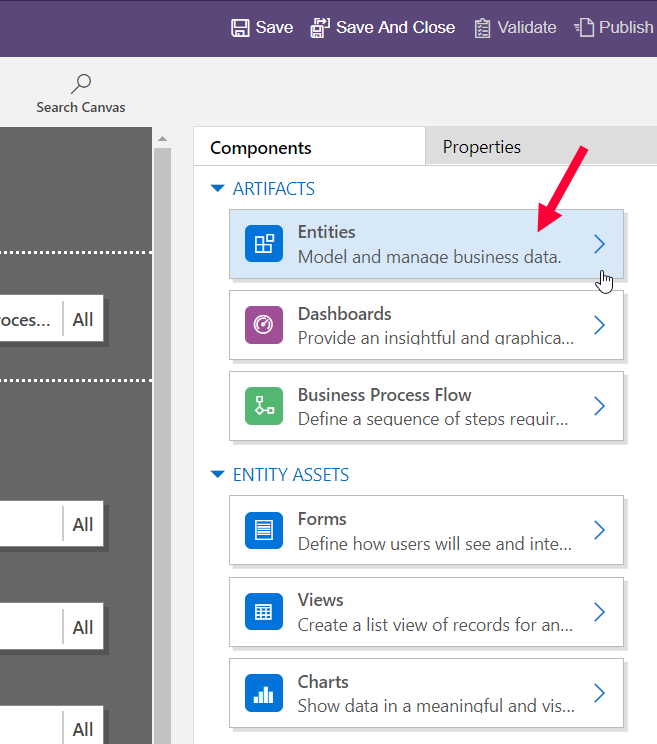
Task: Click the Validate button
Action: tap(515, 28)
